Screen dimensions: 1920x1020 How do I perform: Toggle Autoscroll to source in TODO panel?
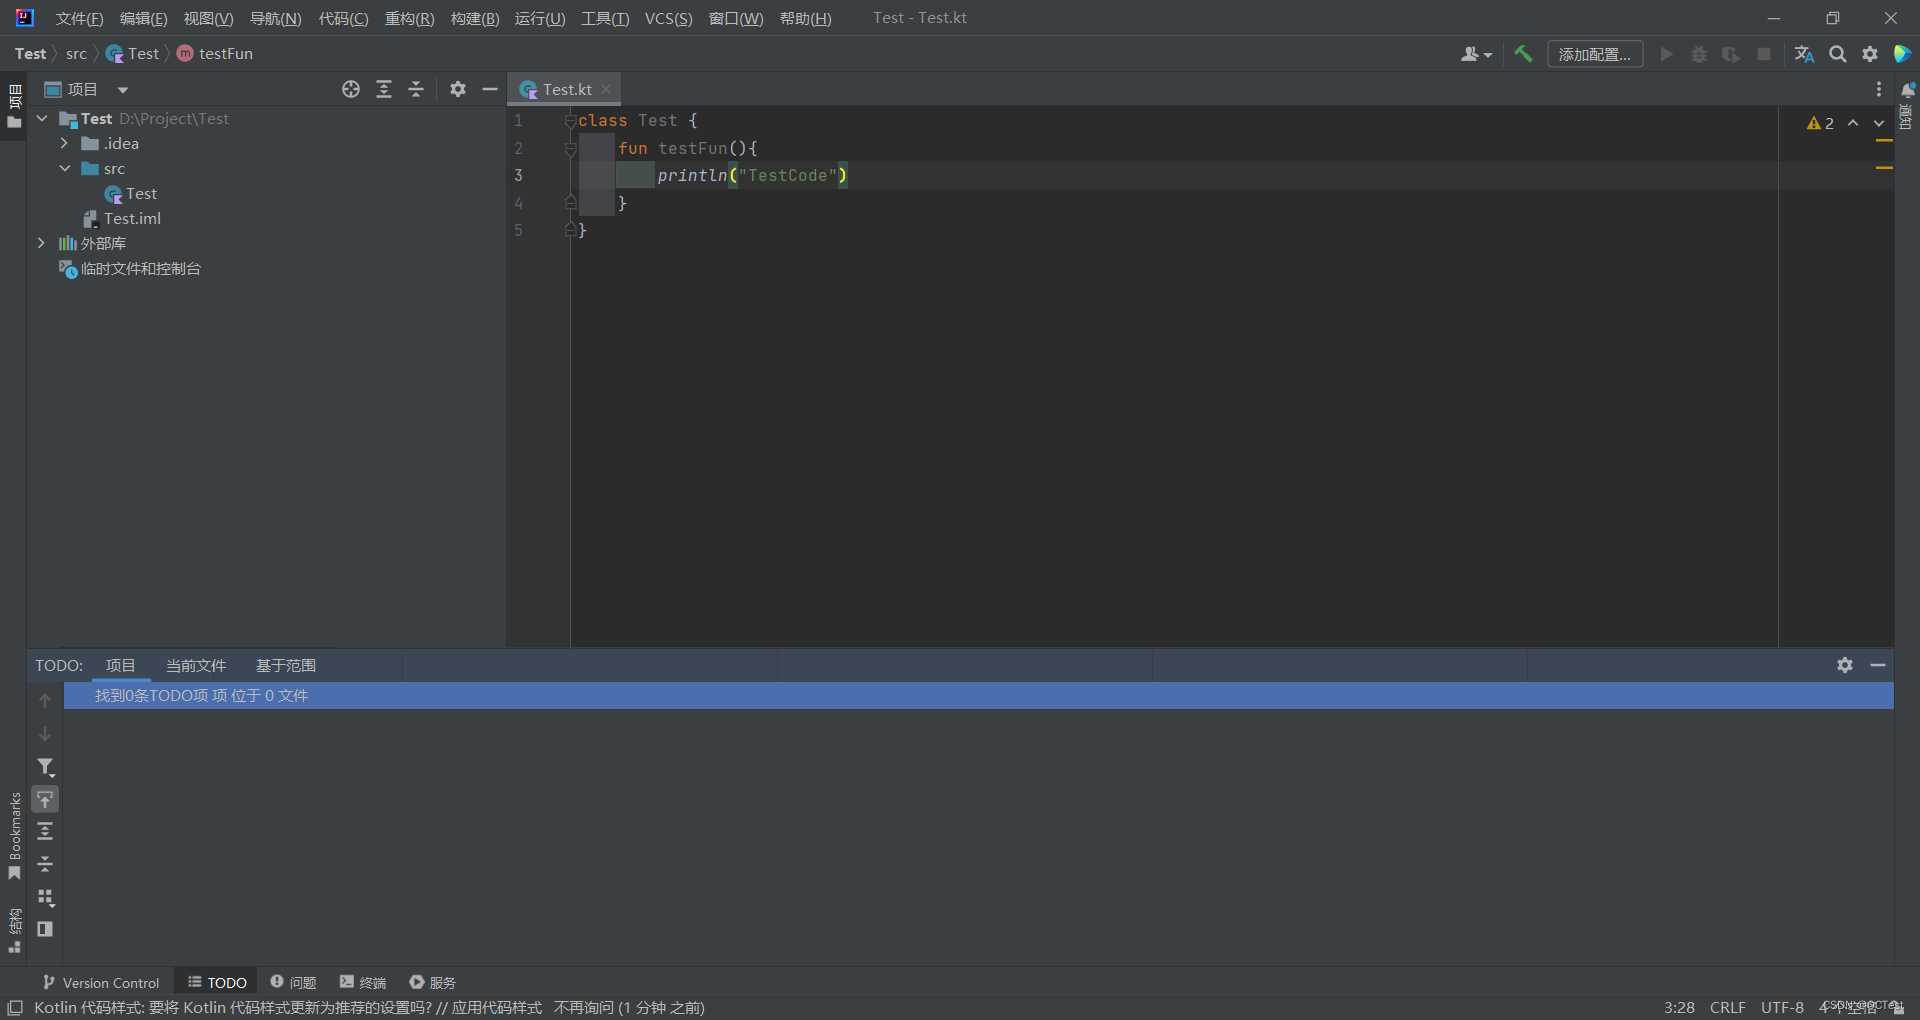point(45,799)
